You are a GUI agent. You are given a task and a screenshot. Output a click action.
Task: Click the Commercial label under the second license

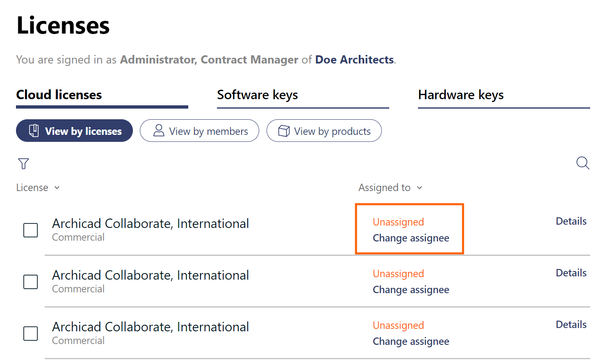tap(78, 289)
